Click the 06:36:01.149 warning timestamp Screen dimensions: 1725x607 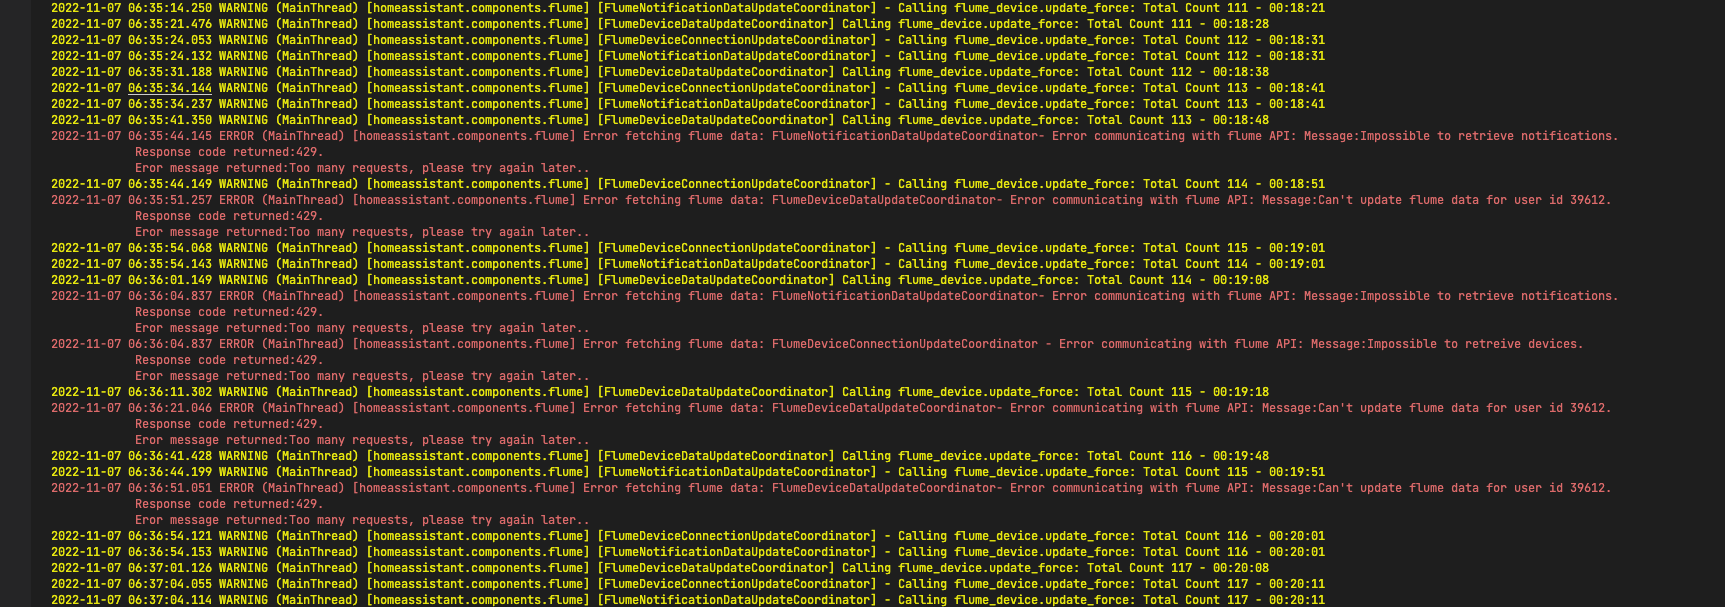tap(170, 280)
